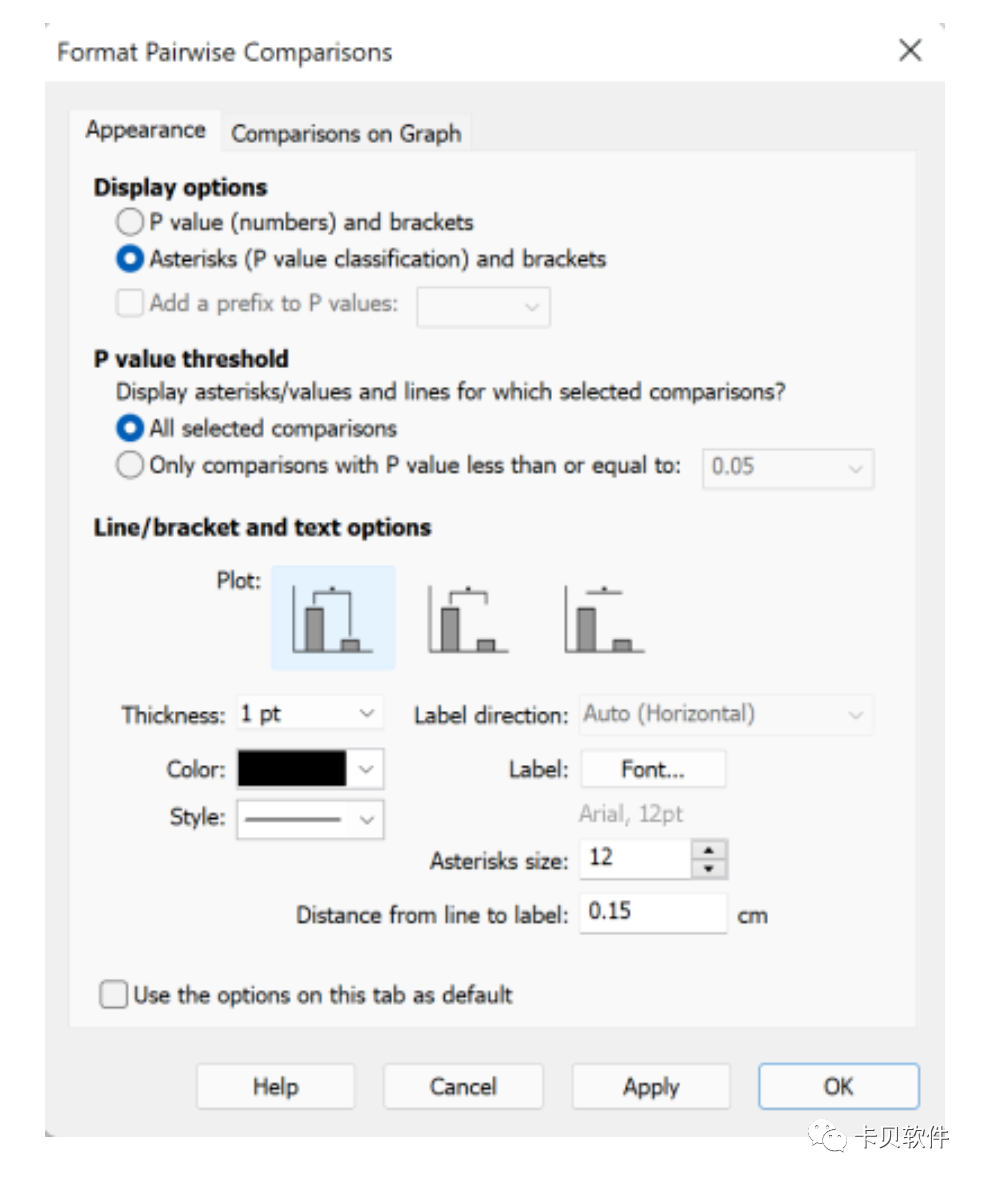
Task: Open the Thickness dropdown
Action: (310, 713)
